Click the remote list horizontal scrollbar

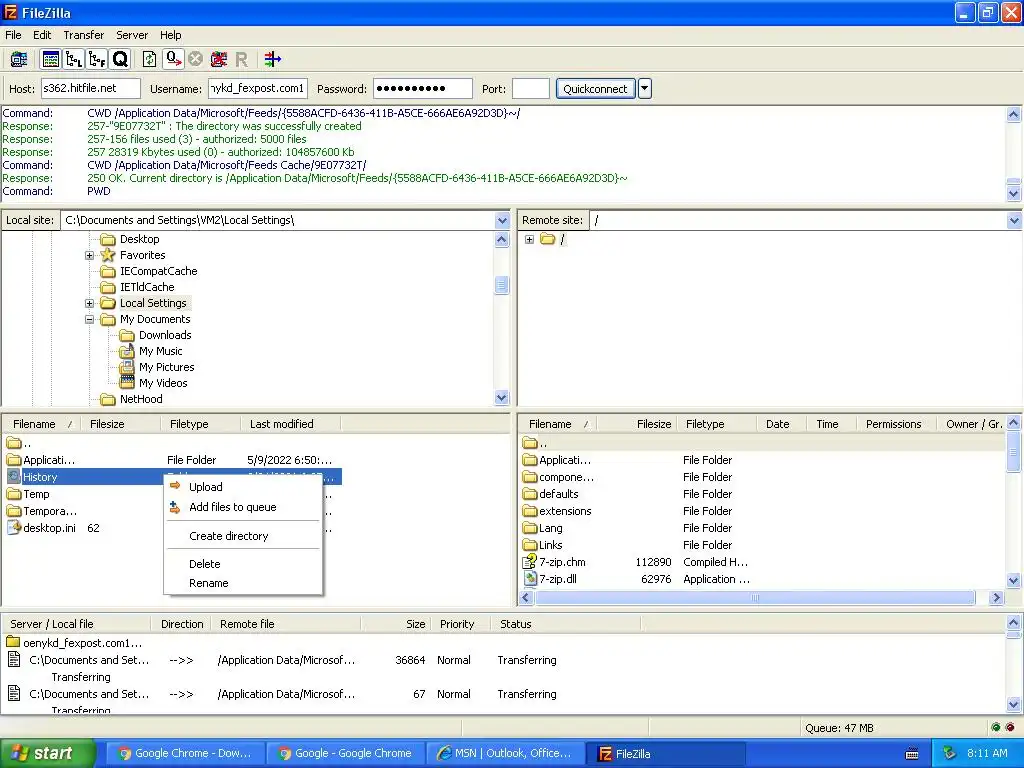(x=755, y=598)
